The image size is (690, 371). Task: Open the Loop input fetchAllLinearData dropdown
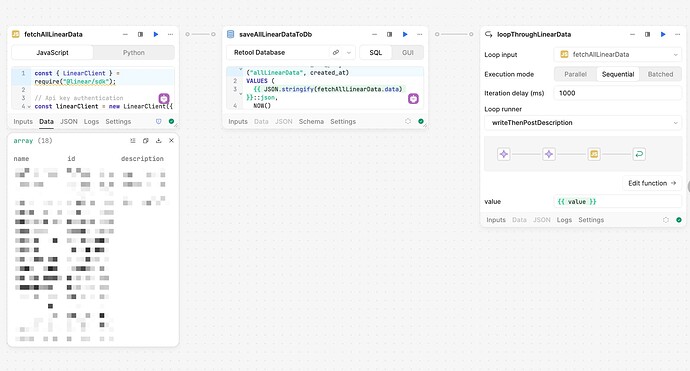click(x=618, y=55)
